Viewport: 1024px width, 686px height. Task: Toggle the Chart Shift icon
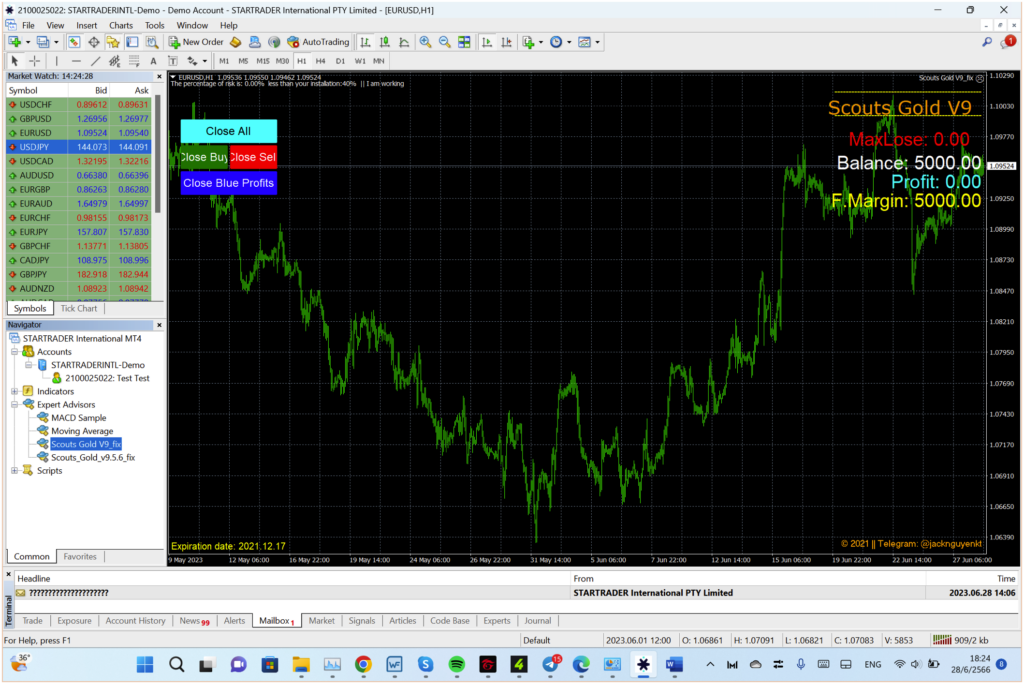(x=506, y=42)
